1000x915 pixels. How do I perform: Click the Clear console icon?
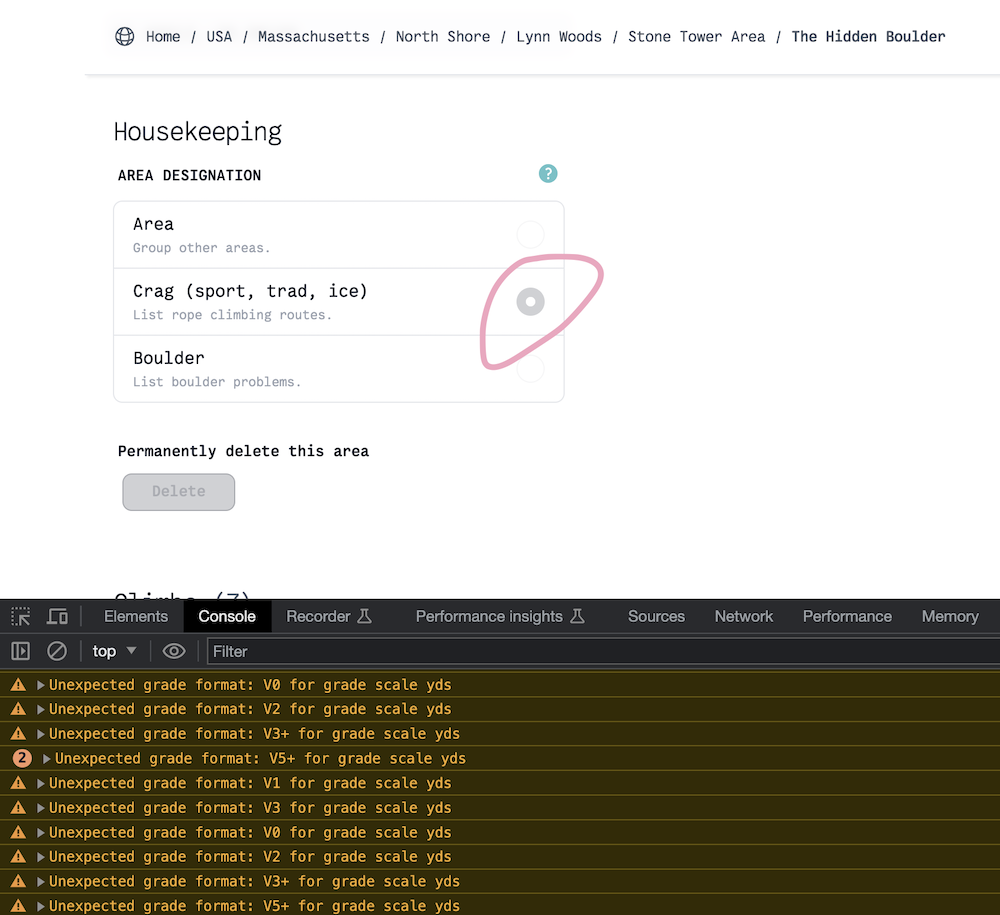coord(57,651)
